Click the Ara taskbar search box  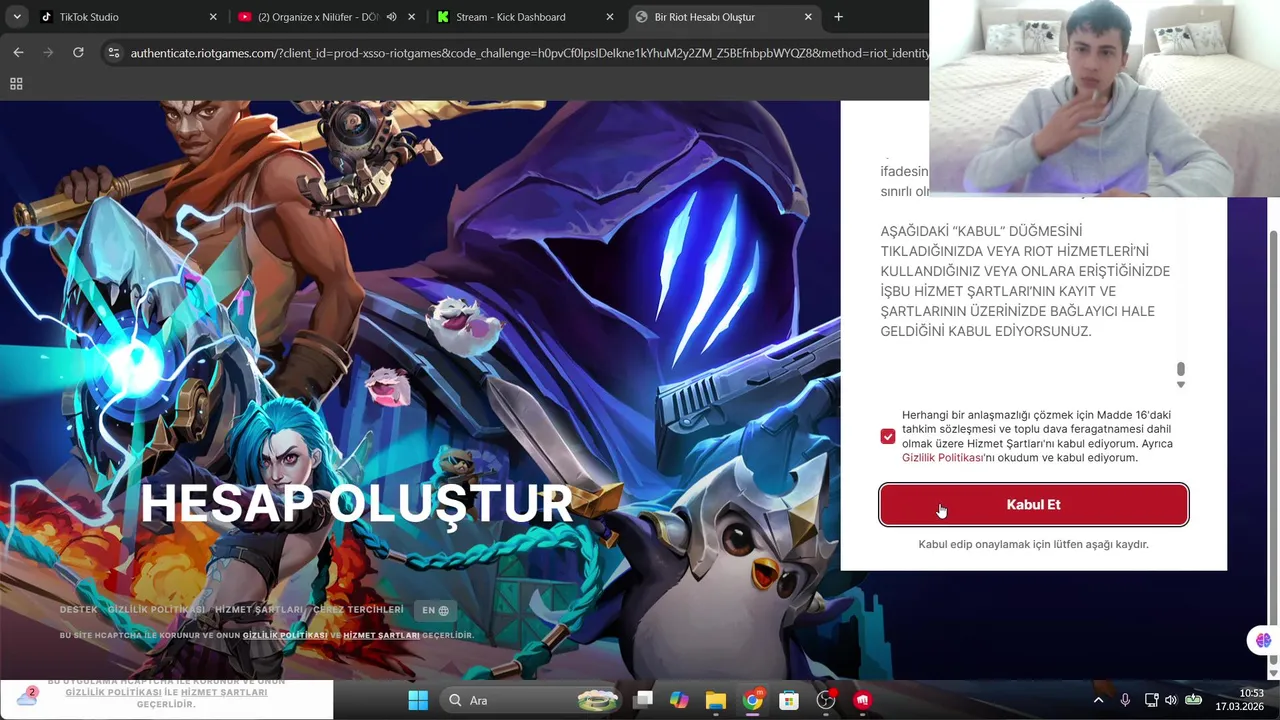532,700
